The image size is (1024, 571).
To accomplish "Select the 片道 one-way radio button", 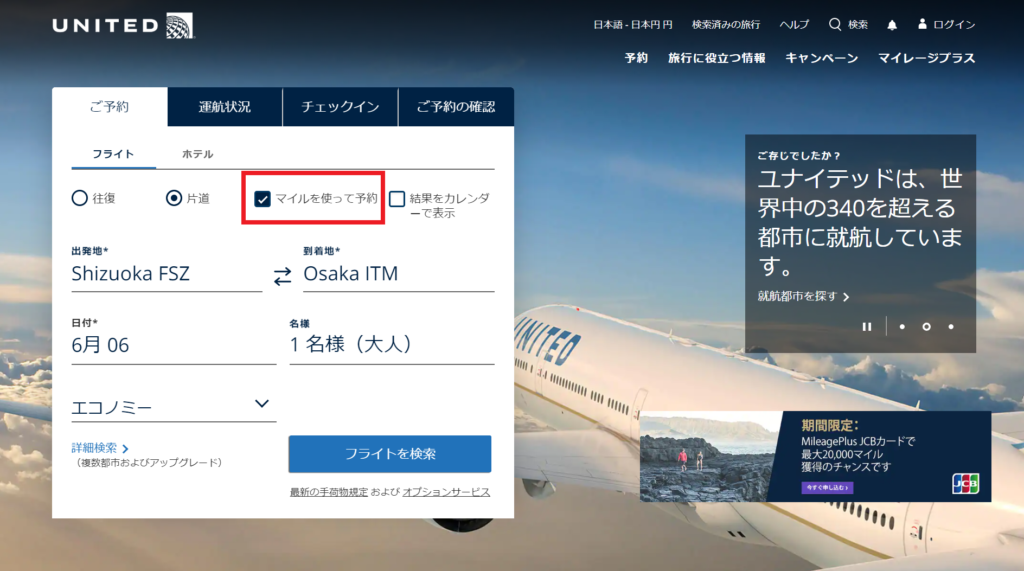I will point(174,198).
